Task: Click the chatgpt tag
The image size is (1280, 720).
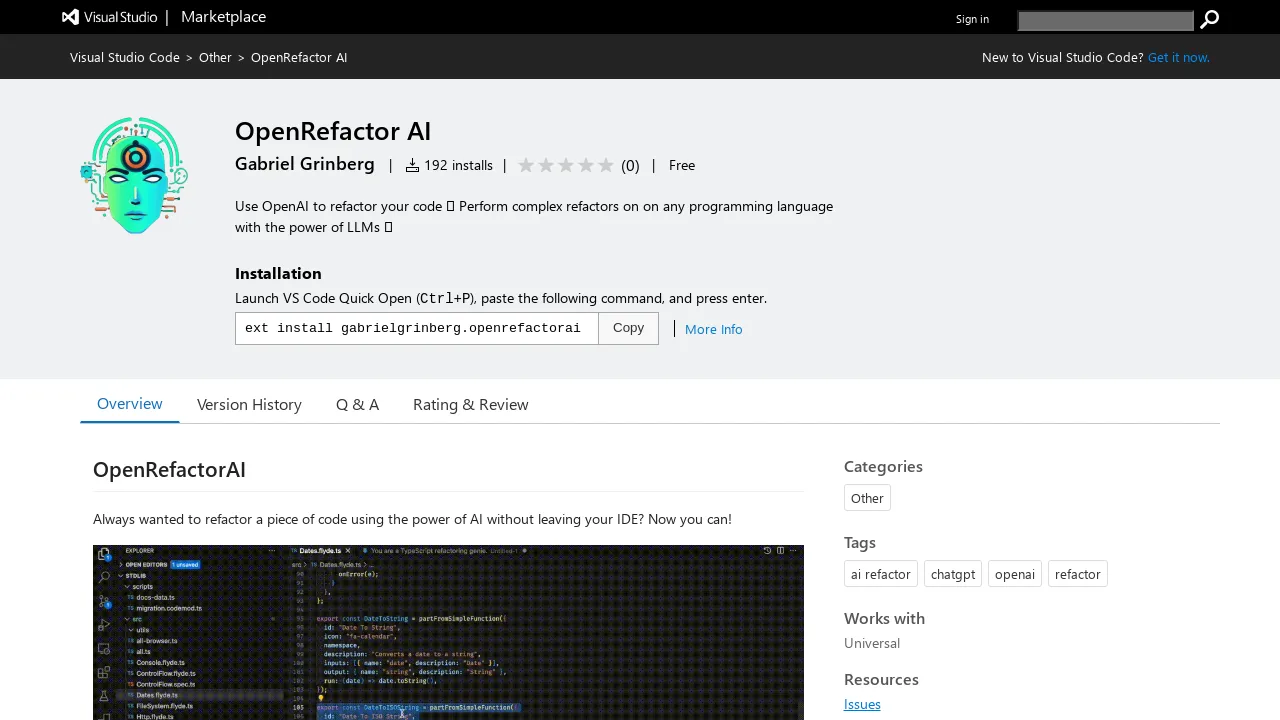Action: coord(952,574)
